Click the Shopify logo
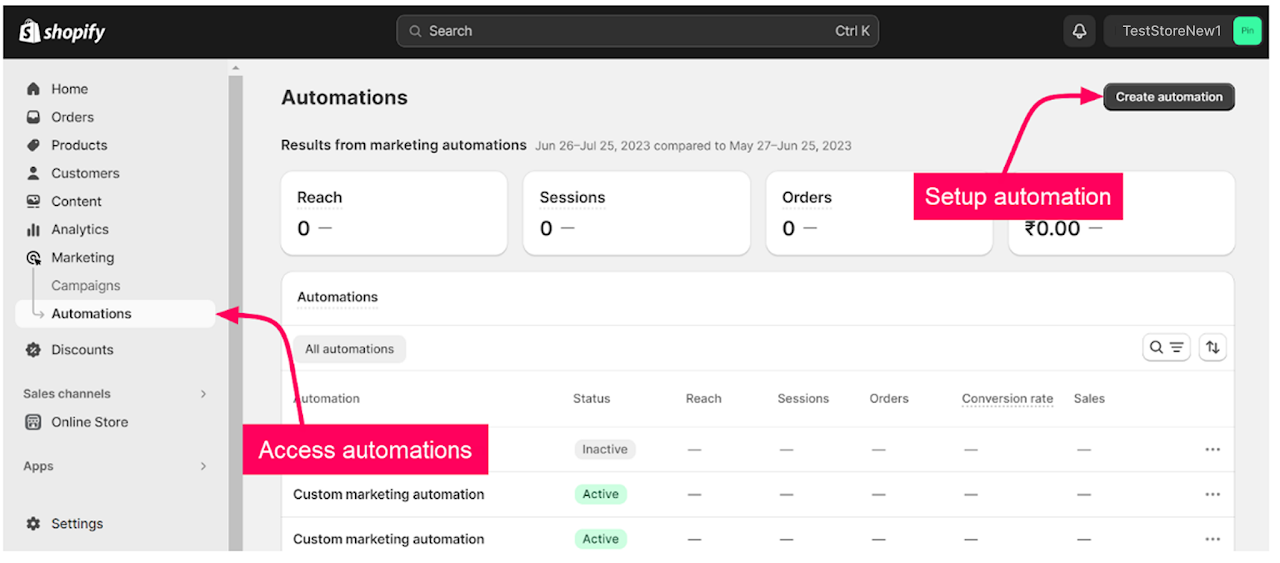 tap(62, 32)
